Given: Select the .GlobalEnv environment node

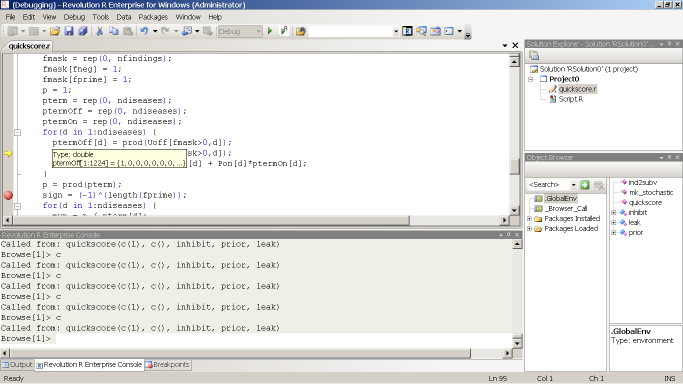Looking at the screenshot, I should pos(561,199).
